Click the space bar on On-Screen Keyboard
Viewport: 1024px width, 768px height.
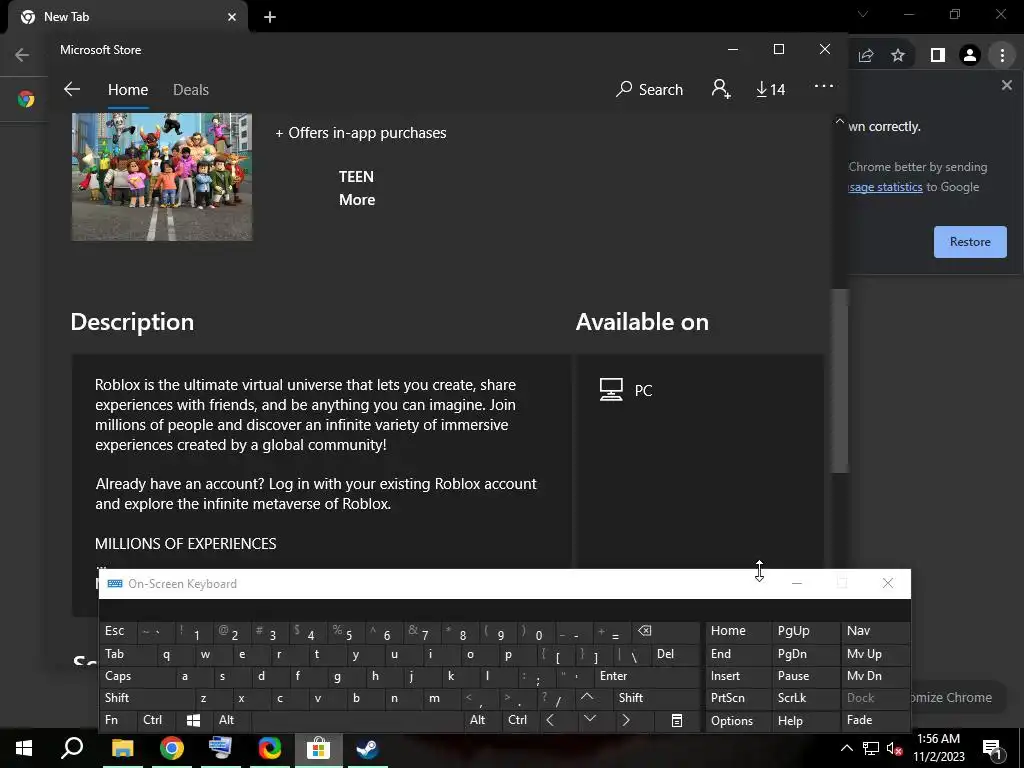pyautogui.click(x=357, y=720)
